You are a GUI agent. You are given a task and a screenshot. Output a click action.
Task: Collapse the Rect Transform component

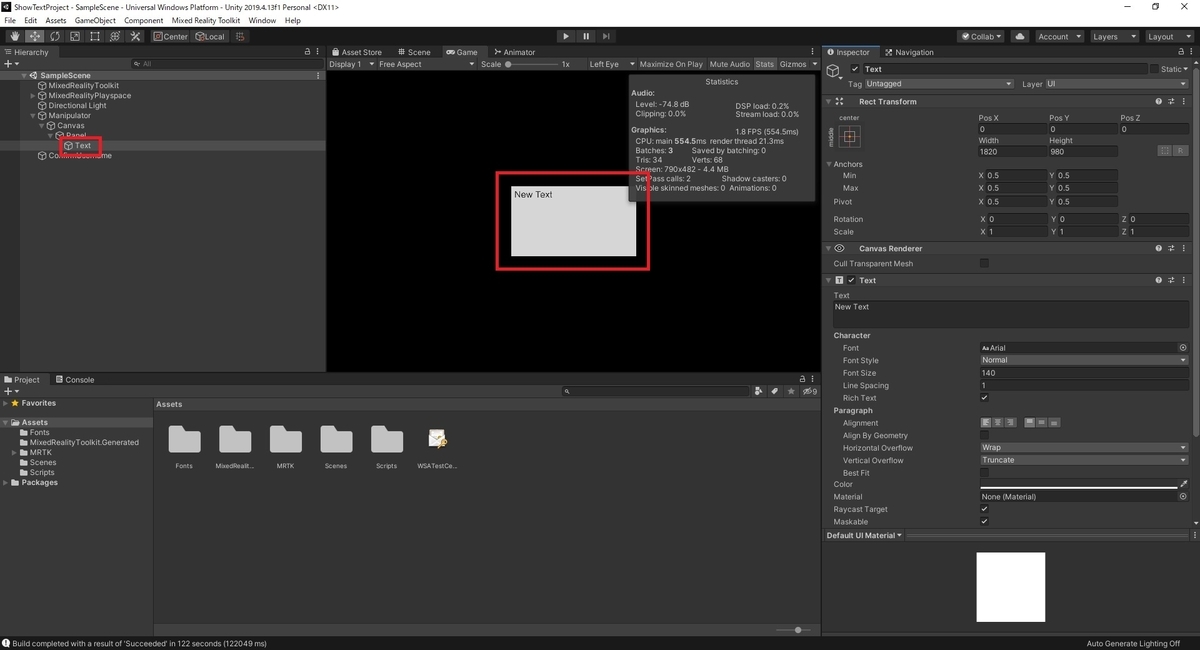(828, 101)
